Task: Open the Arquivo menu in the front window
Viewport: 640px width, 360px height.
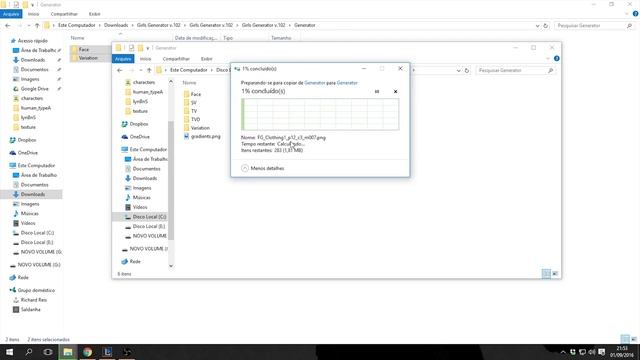Action: click(x=123, y=59)
